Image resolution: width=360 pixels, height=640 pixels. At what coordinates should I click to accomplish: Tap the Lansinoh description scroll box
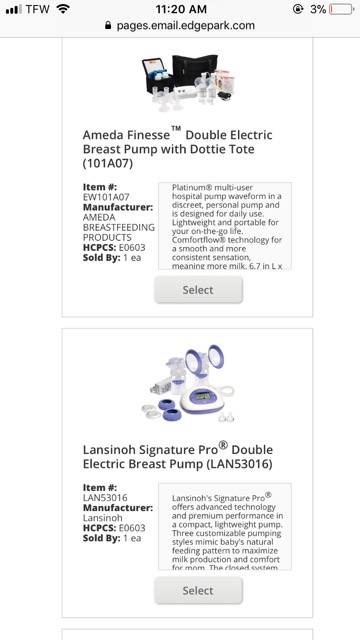pos(225,527)
